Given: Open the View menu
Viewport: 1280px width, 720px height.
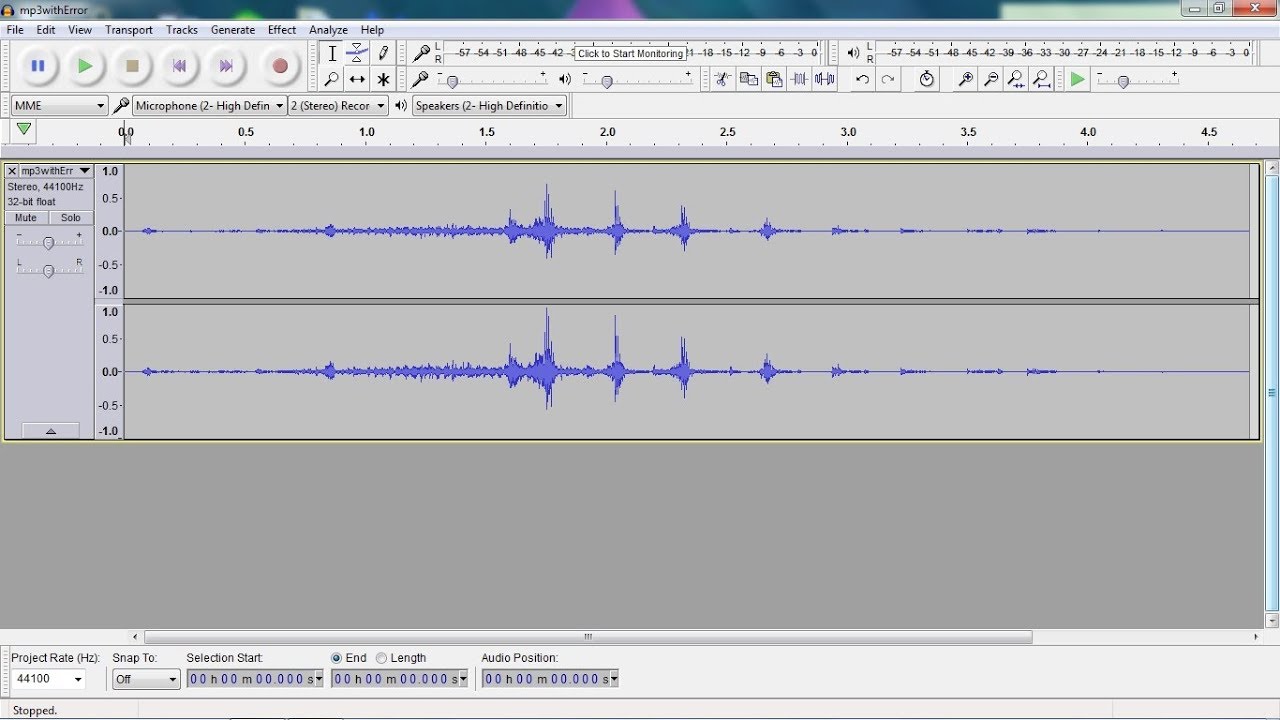Looking at the screenshot, I should (80, 30).
